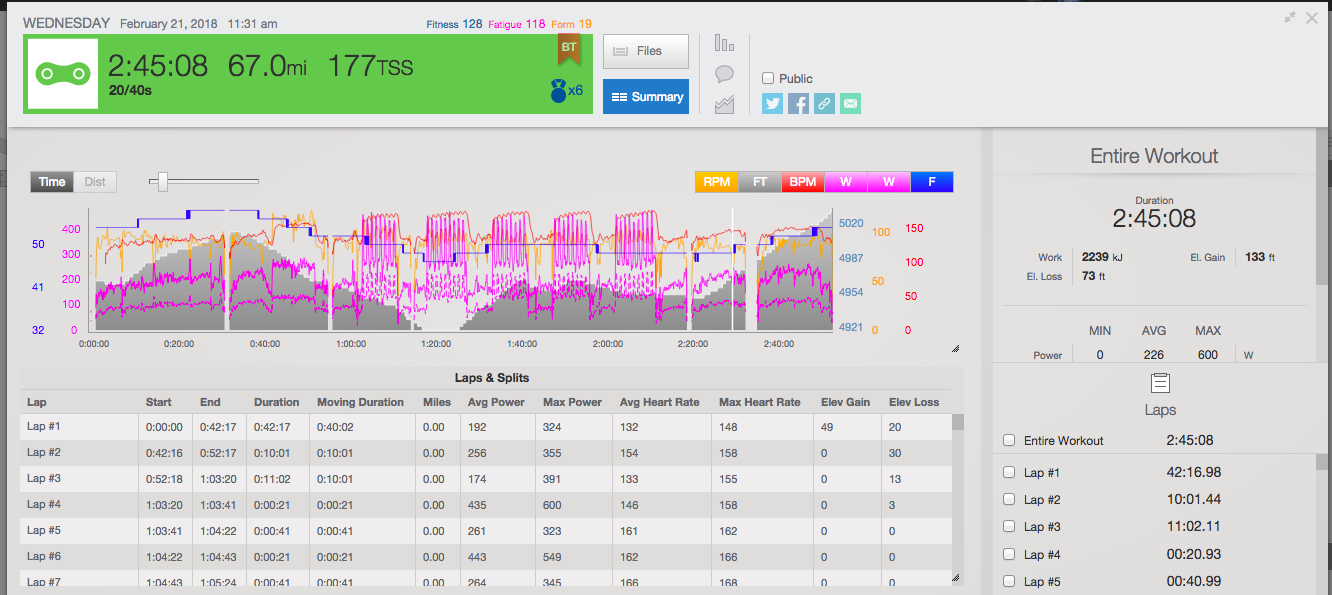
Task: Click the area chart trend icon
Action: pyautogui.click(x=724, y=104)
